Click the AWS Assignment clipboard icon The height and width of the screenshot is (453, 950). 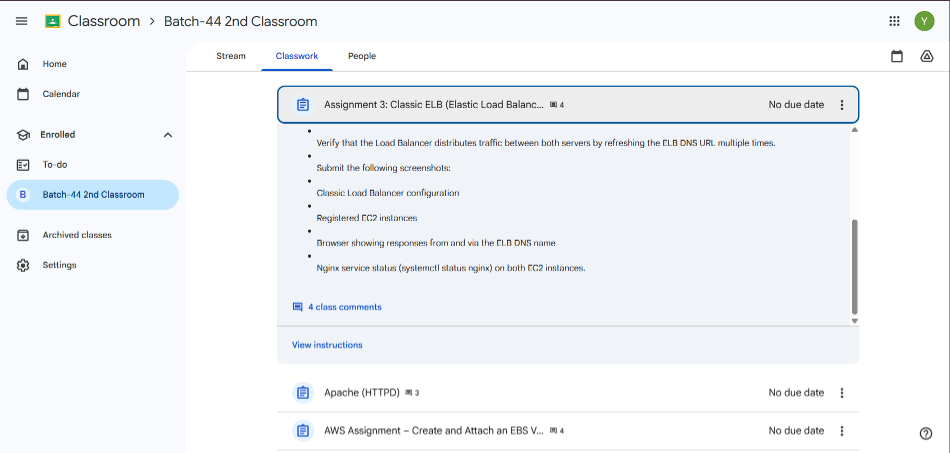tap(303, 431)
